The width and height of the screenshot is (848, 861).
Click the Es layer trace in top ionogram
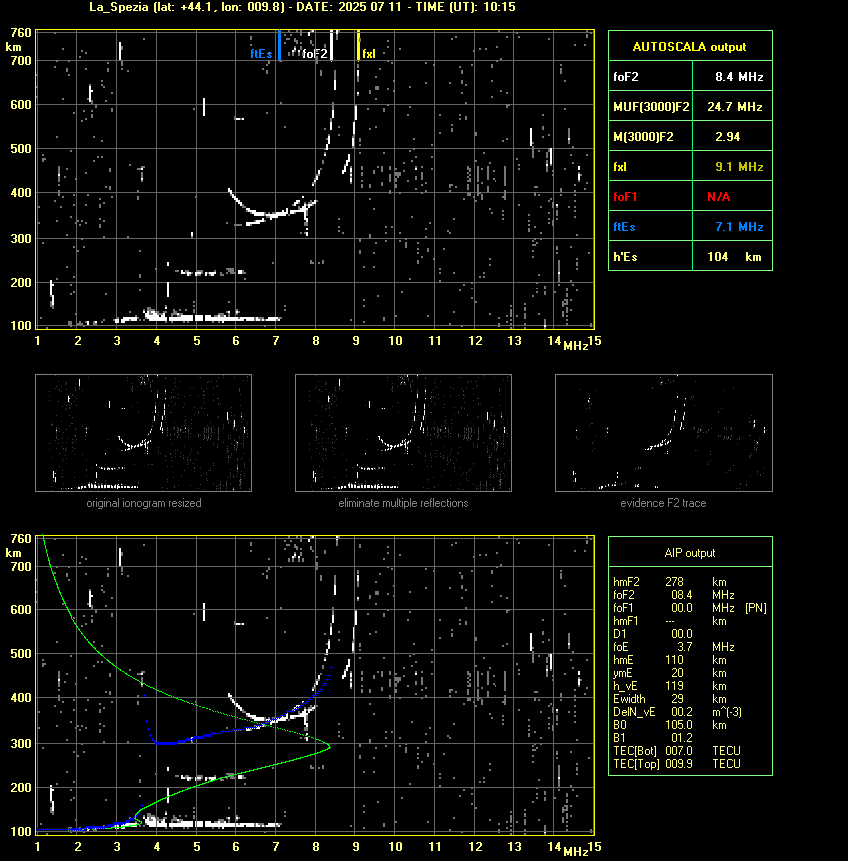pos(198,317)
